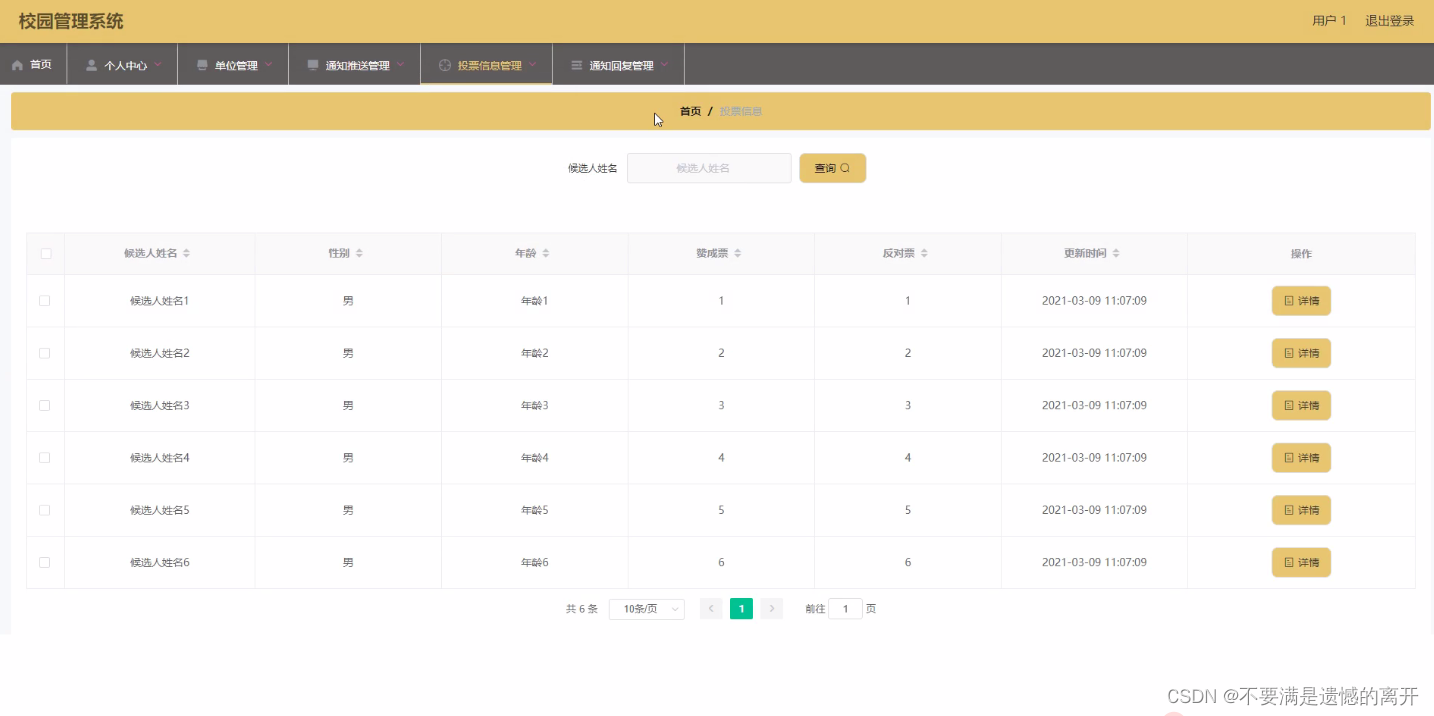Sort by 性别 column arrows

[359, 254]
